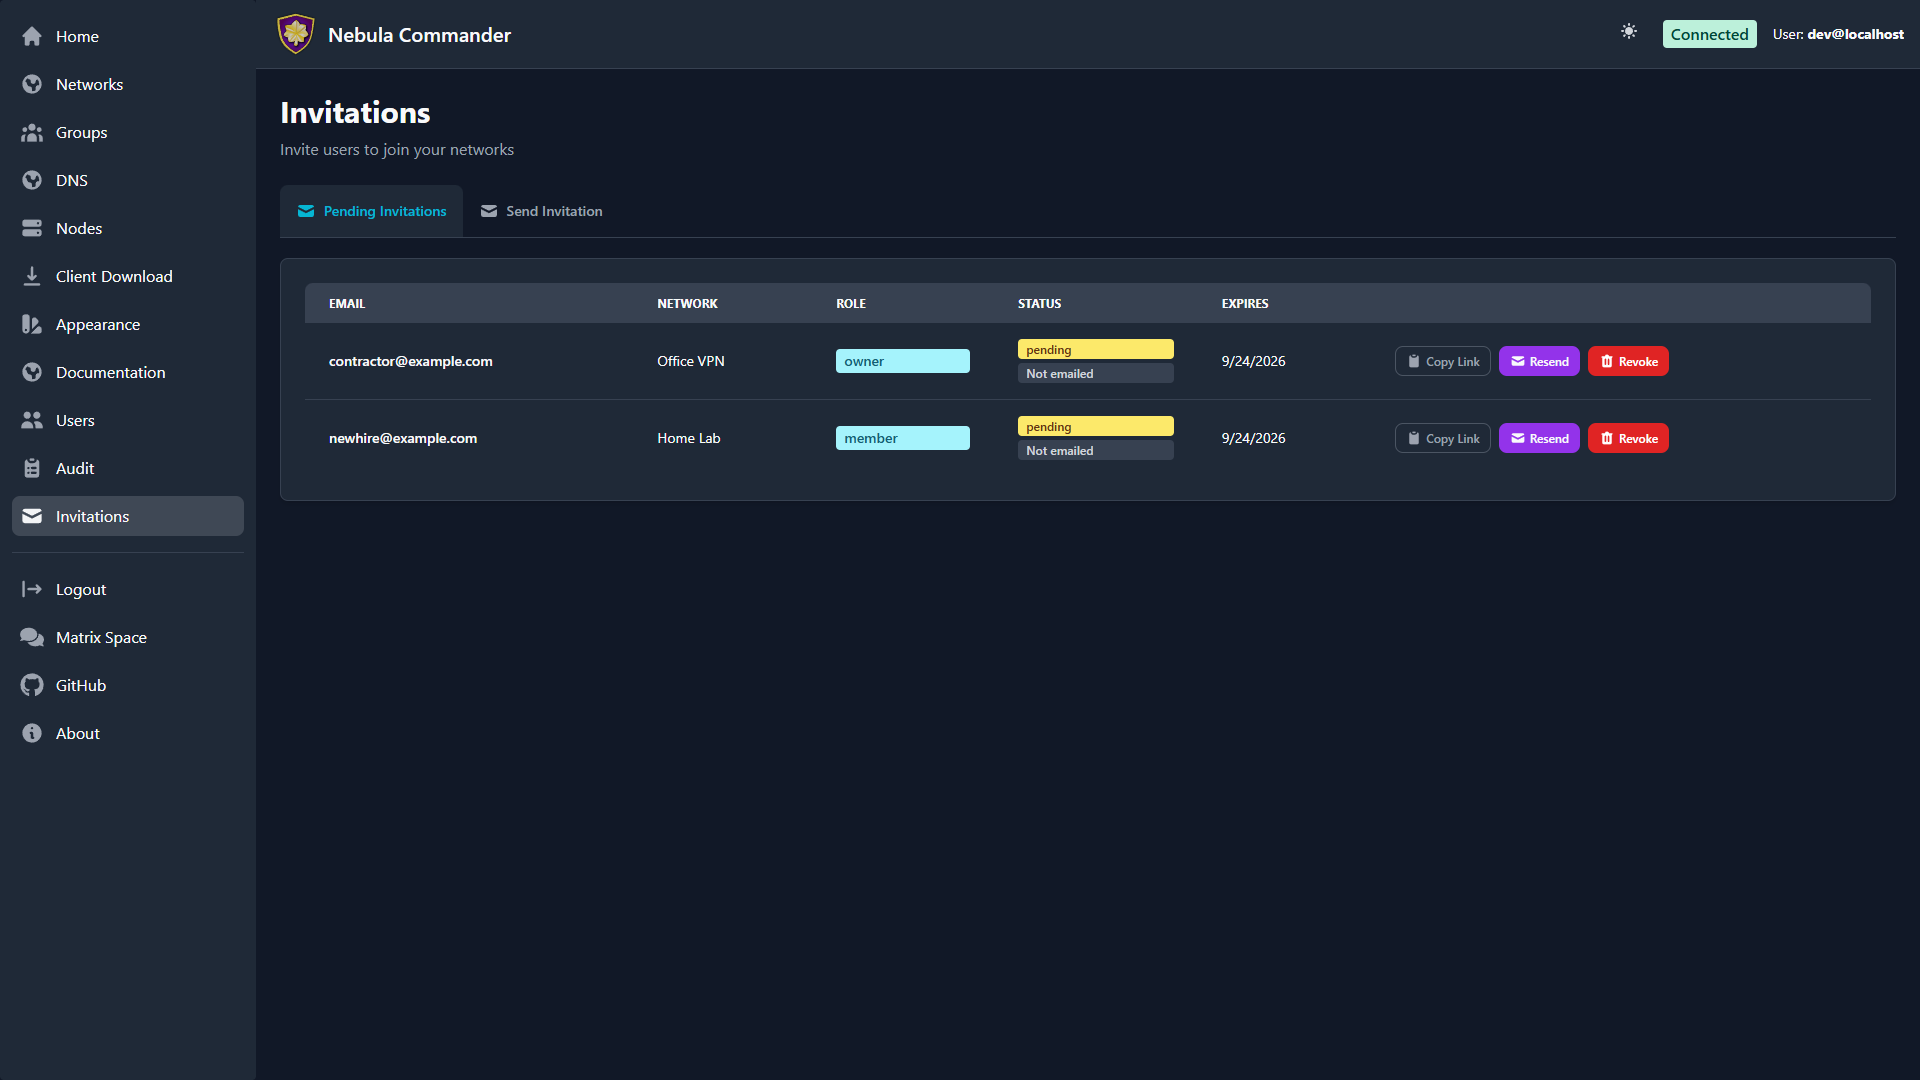This screenshot has width=1920, height=1080.
Task: Click pending status badge for contractor@example.com
Action: click(x=1095, y=349)
